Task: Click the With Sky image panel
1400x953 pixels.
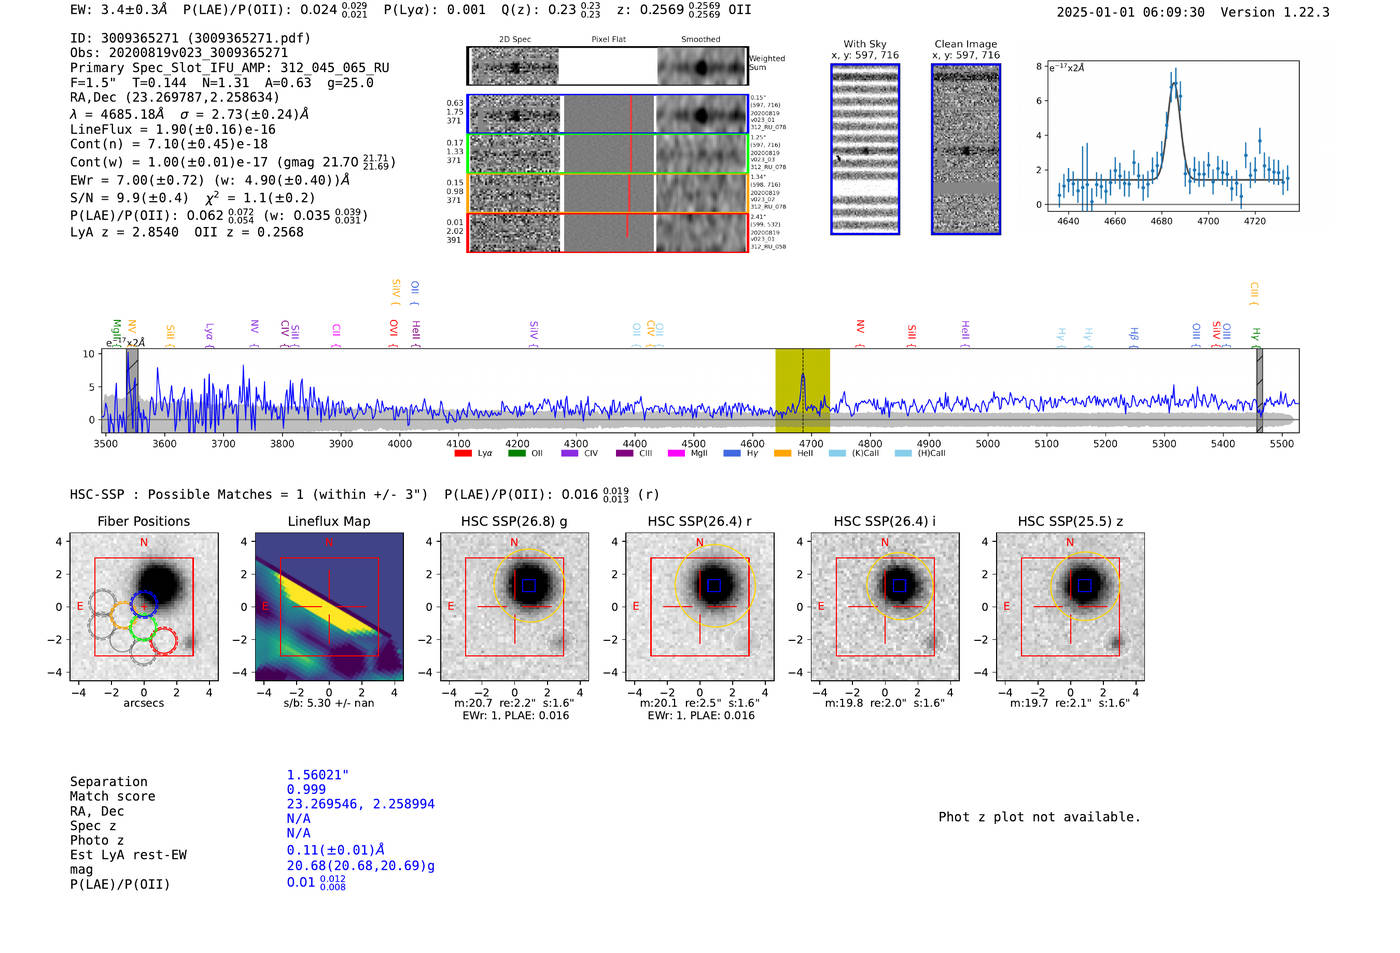Action: (865, 149)
